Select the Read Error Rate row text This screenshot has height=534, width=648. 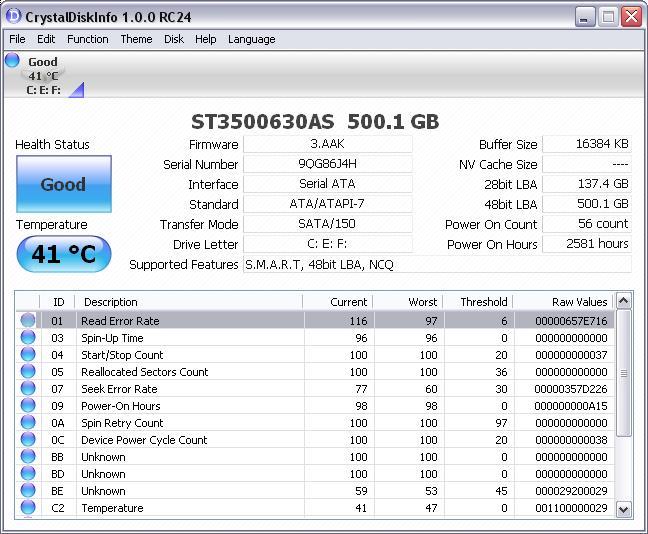(x=120, y=321)
